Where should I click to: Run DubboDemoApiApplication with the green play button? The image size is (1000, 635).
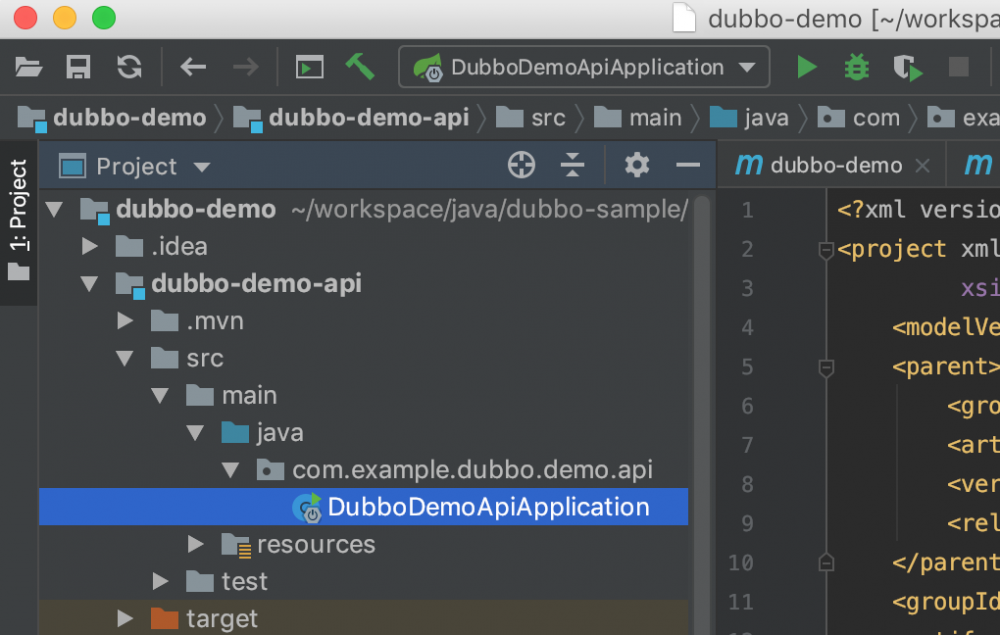tap(806, 66)
